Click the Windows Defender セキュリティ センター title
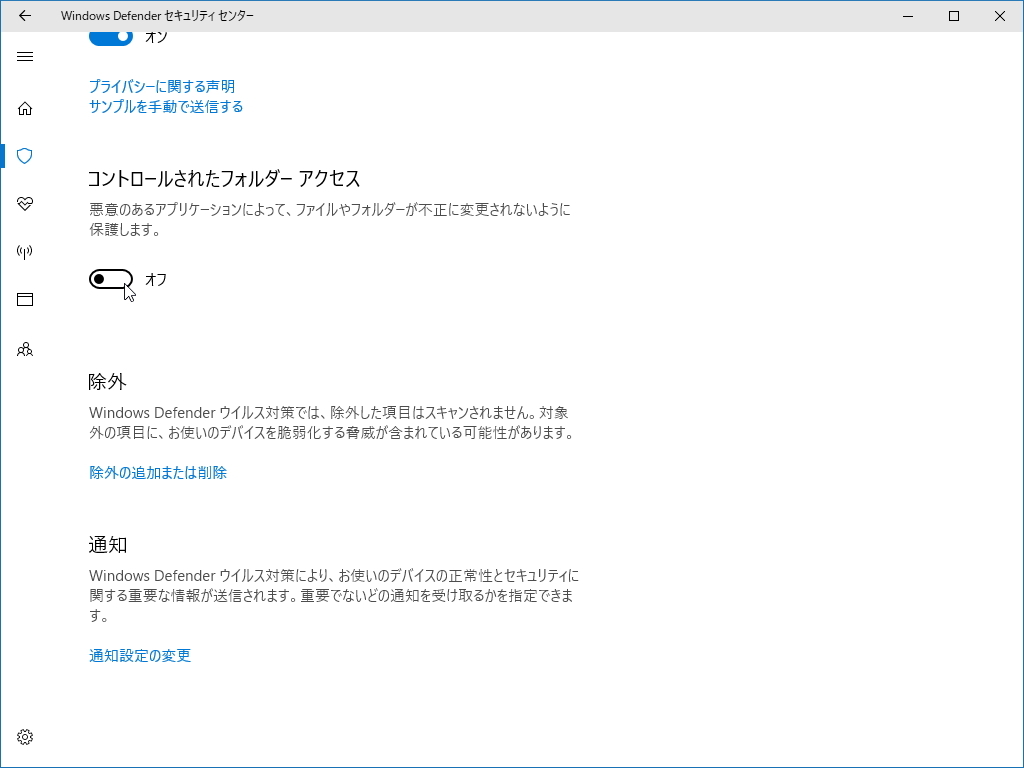This screenshot has height=768, width=1024. pos(157,16)
